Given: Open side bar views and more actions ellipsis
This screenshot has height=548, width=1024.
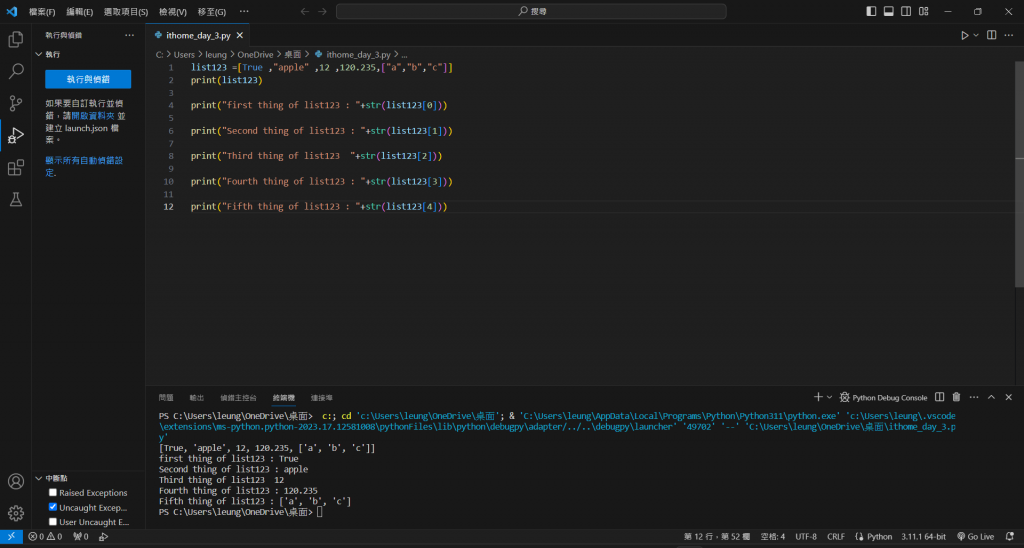Looking at the screenshot, I should (129, 35).
